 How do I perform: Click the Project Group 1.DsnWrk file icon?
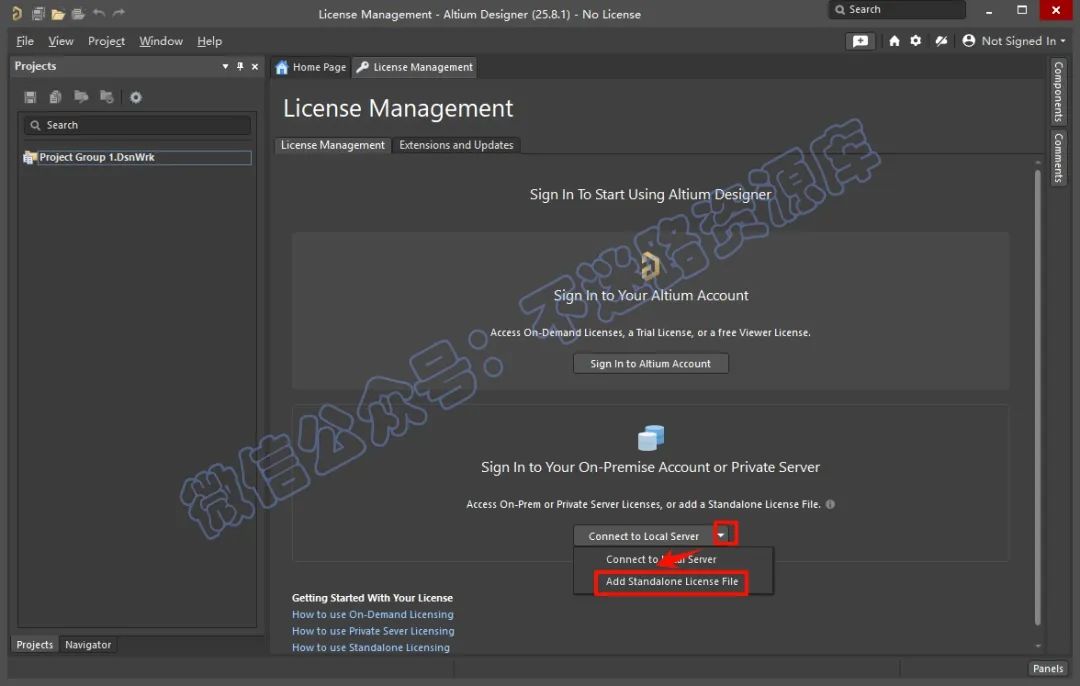pyautogui.click(x=30, y=158)
